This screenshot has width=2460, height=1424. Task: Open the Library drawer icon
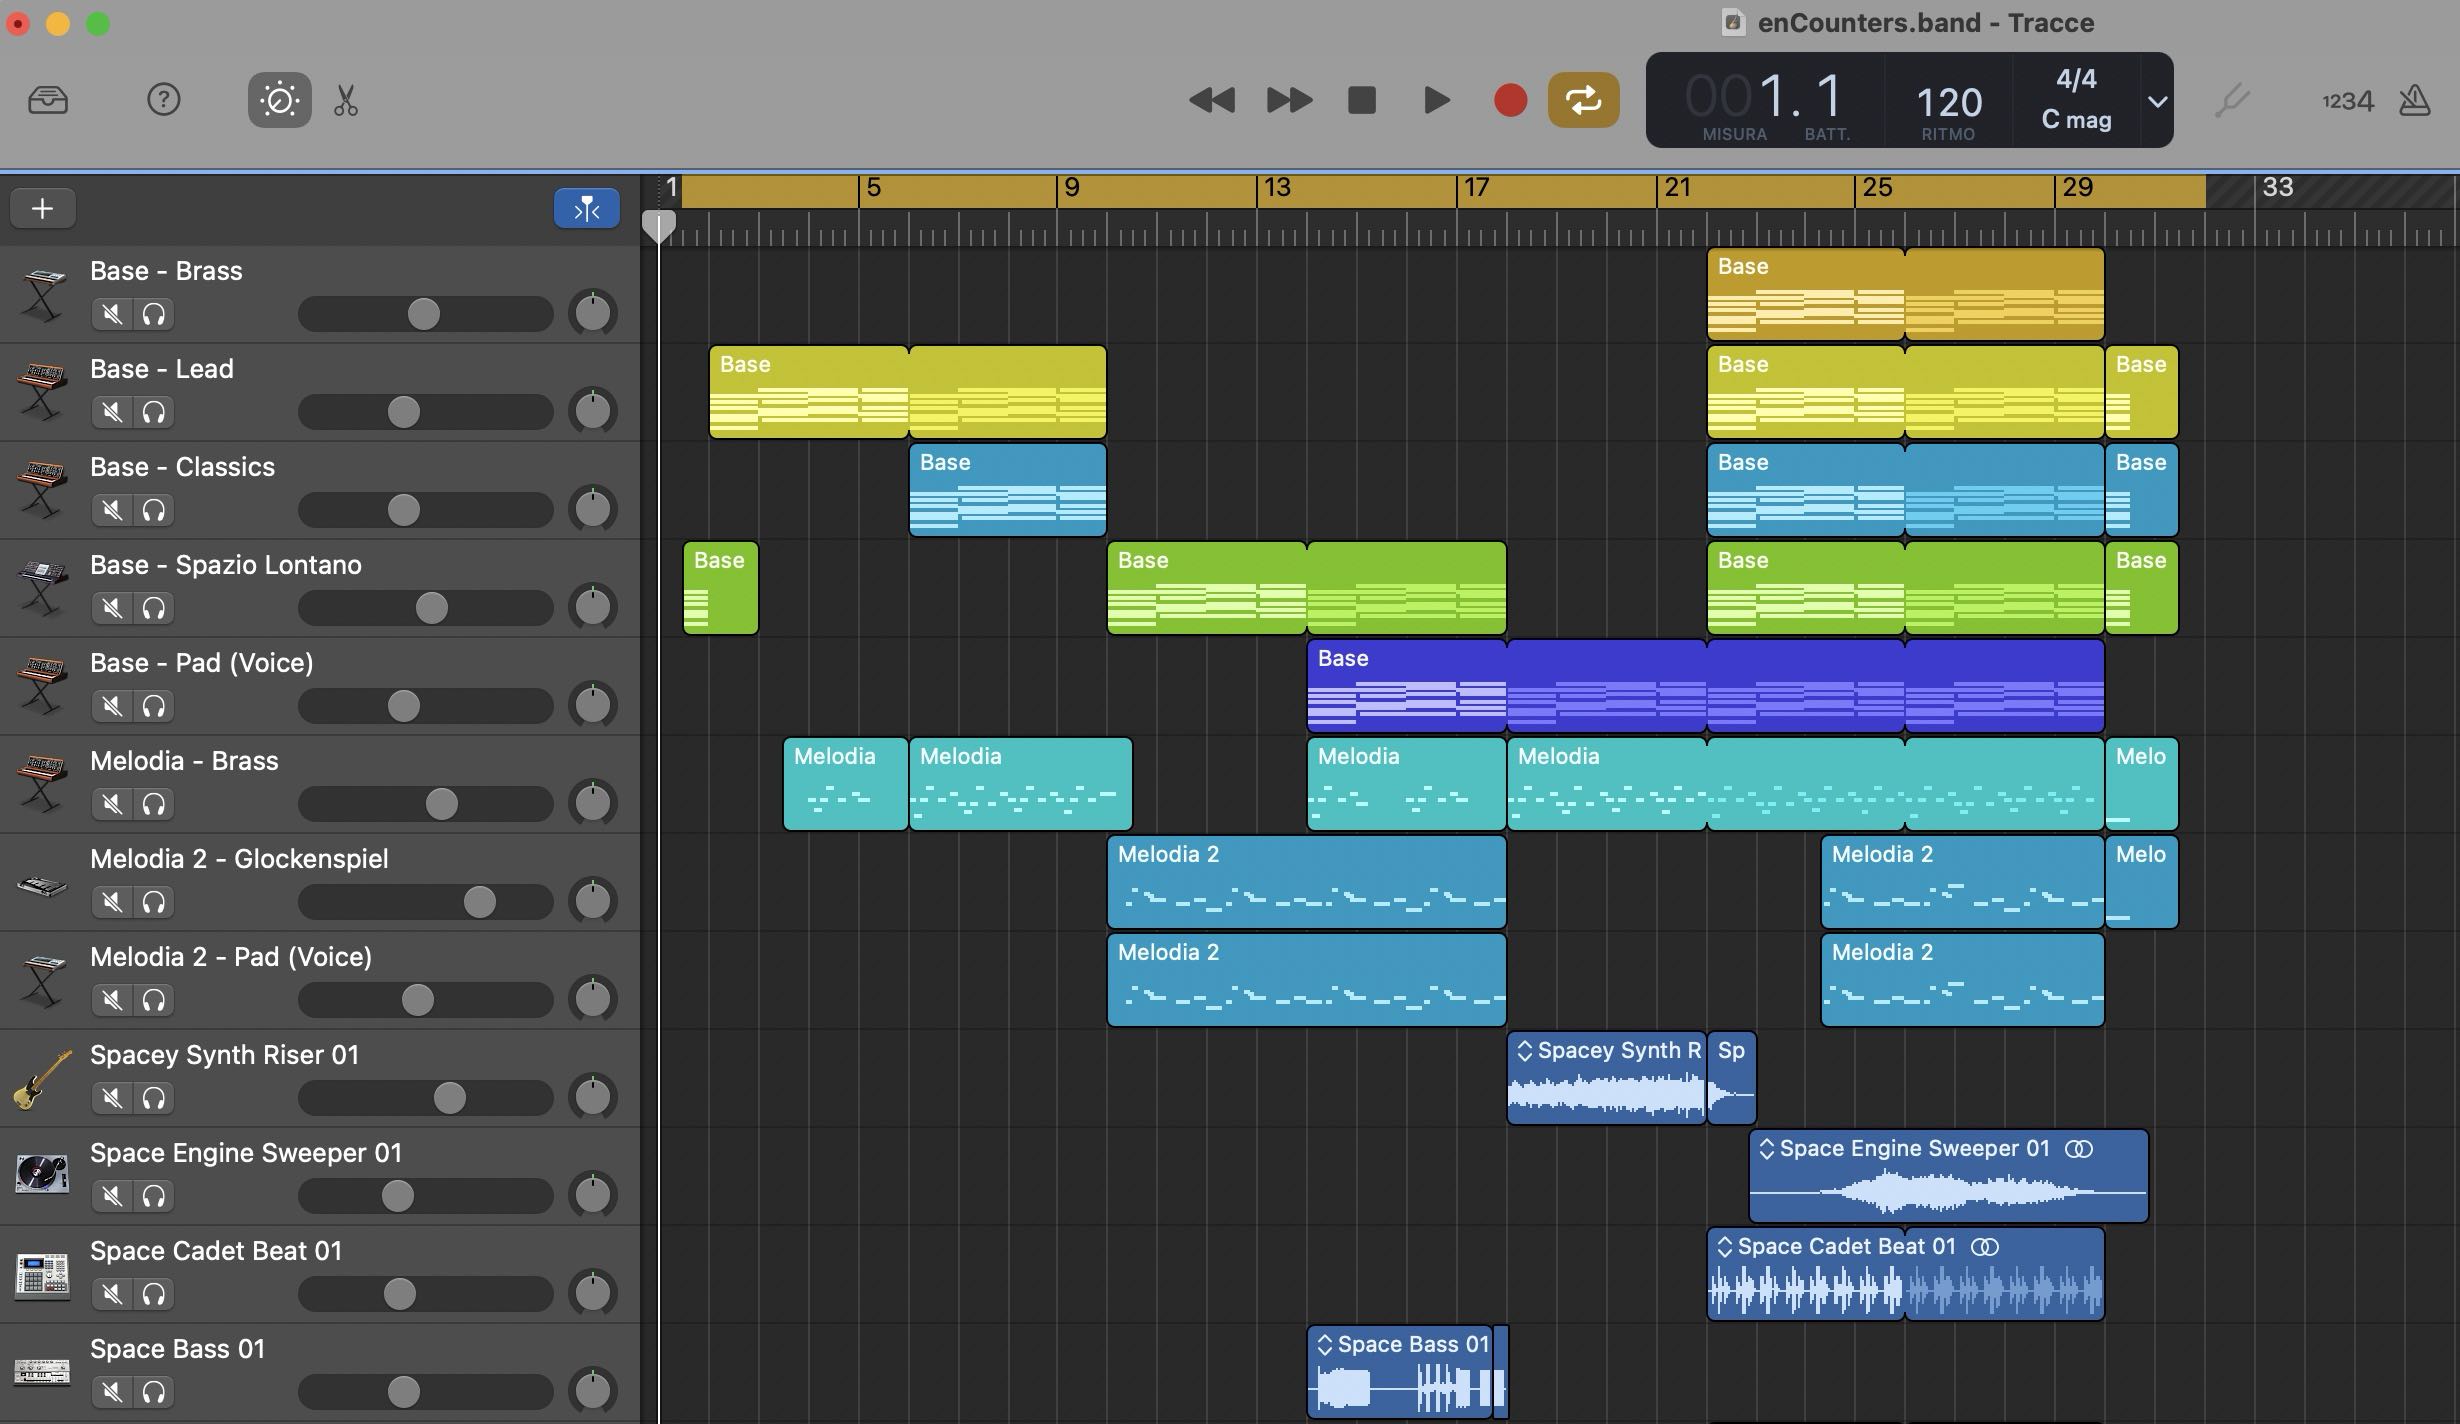[x=47, y=100]
